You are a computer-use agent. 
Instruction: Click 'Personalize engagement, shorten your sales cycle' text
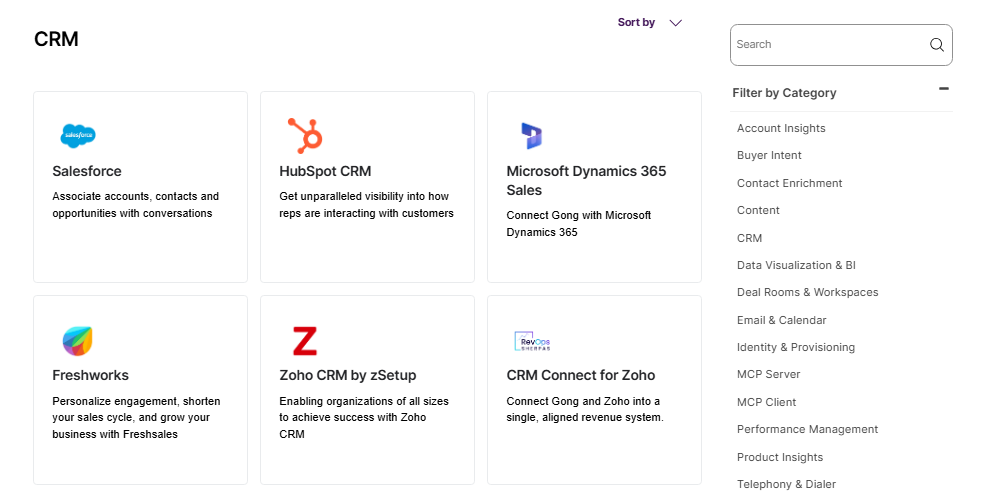(x=136, y=418)
